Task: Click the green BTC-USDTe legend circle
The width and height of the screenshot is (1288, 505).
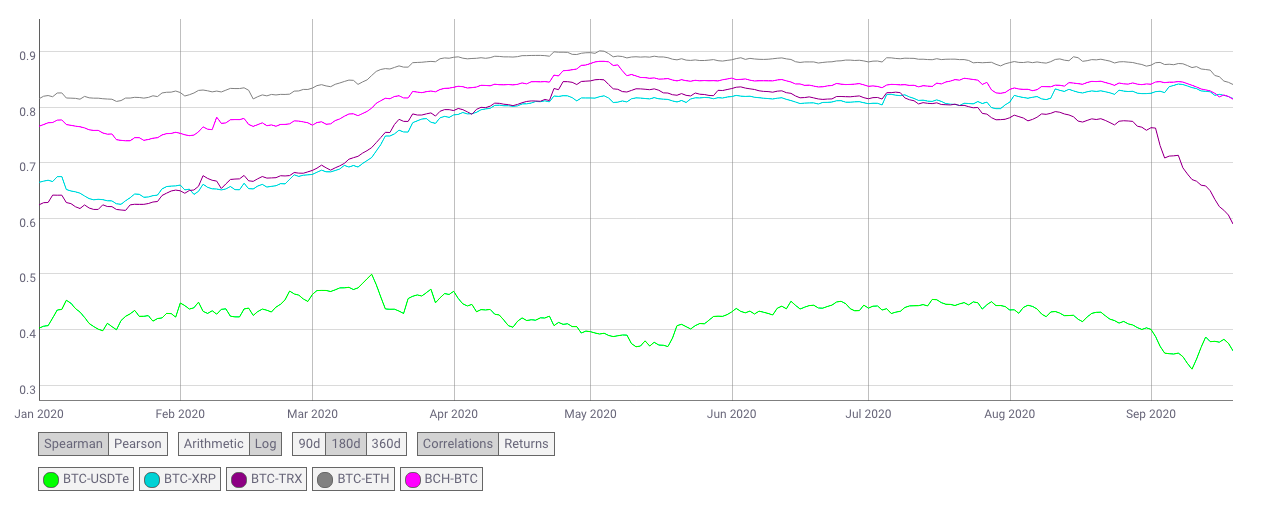Action: [x=51, y=480]
